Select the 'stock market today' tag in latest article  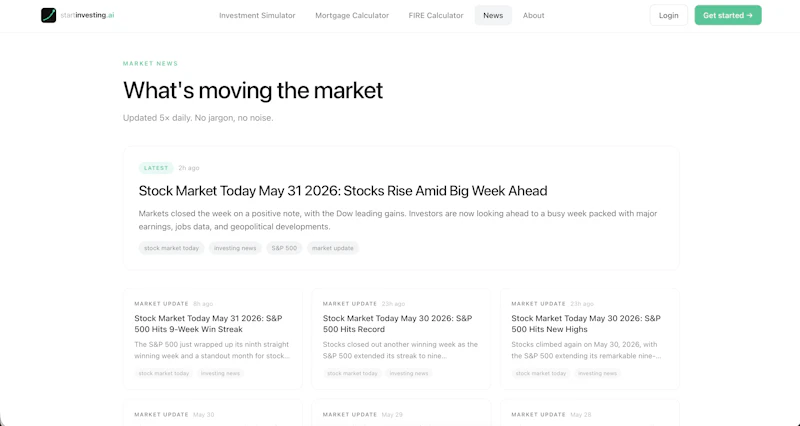(x=171, y=248)
